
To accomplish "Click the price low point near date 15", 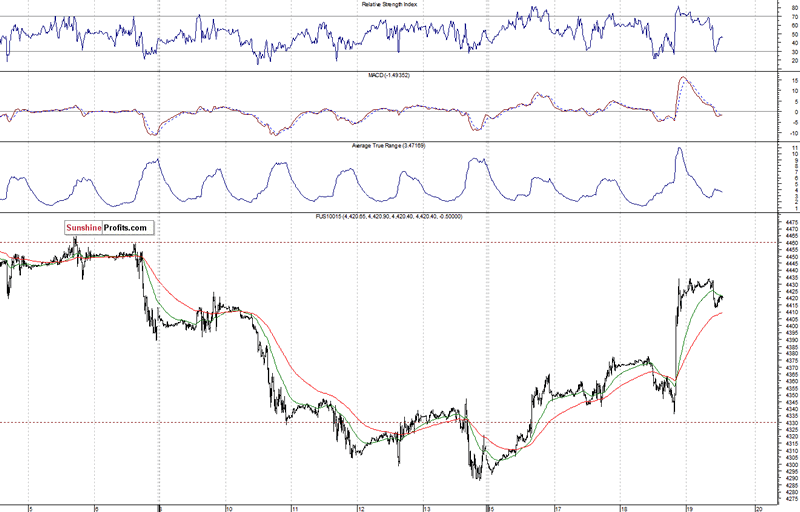I will coord(478,477).
